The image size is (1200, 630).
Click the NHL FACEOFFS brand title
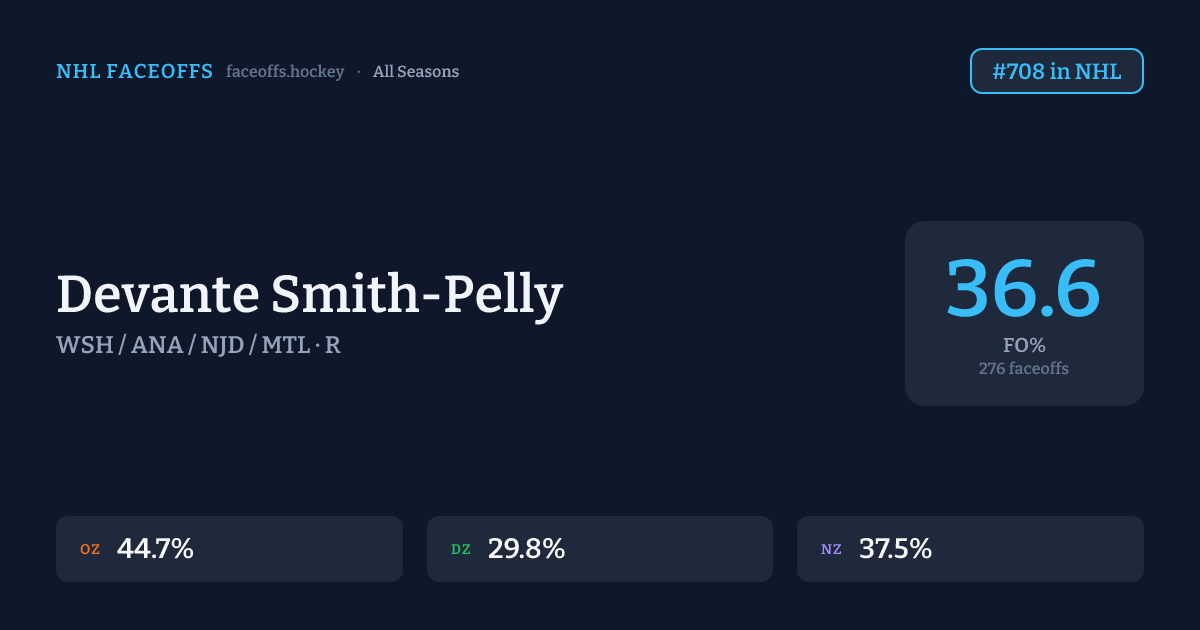coord(134,72)
